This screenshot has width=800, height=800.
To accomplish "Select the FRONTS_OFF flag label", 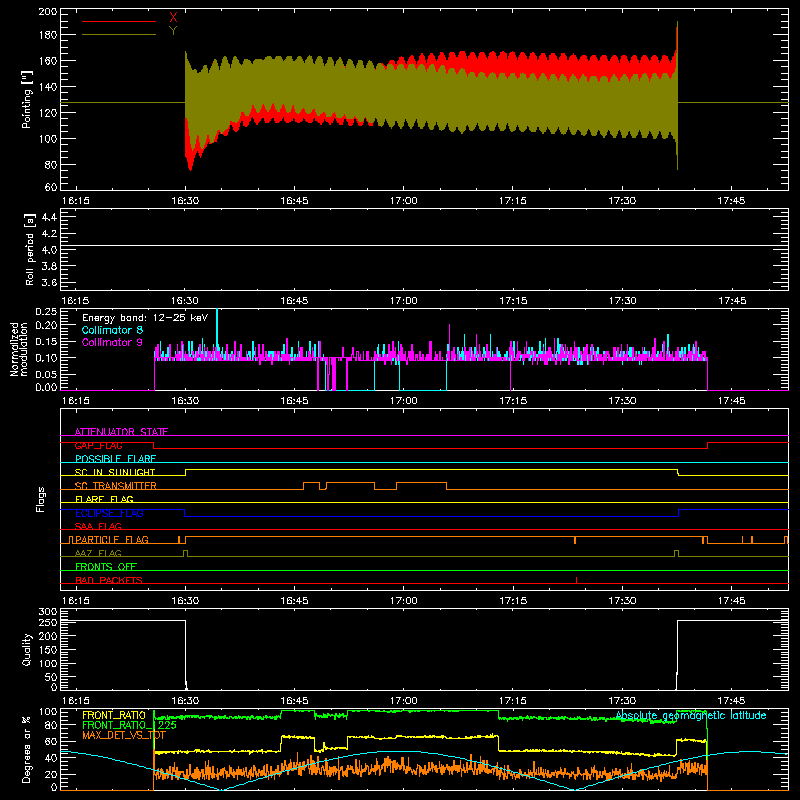I will pyautogui.click(x=106, y=566).
